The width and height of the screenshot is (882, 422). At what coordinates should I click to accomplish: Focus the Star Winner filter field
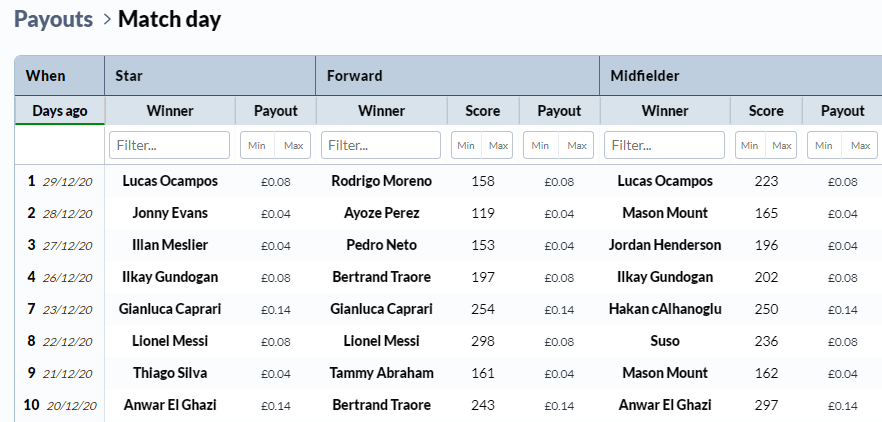point(169,145)
